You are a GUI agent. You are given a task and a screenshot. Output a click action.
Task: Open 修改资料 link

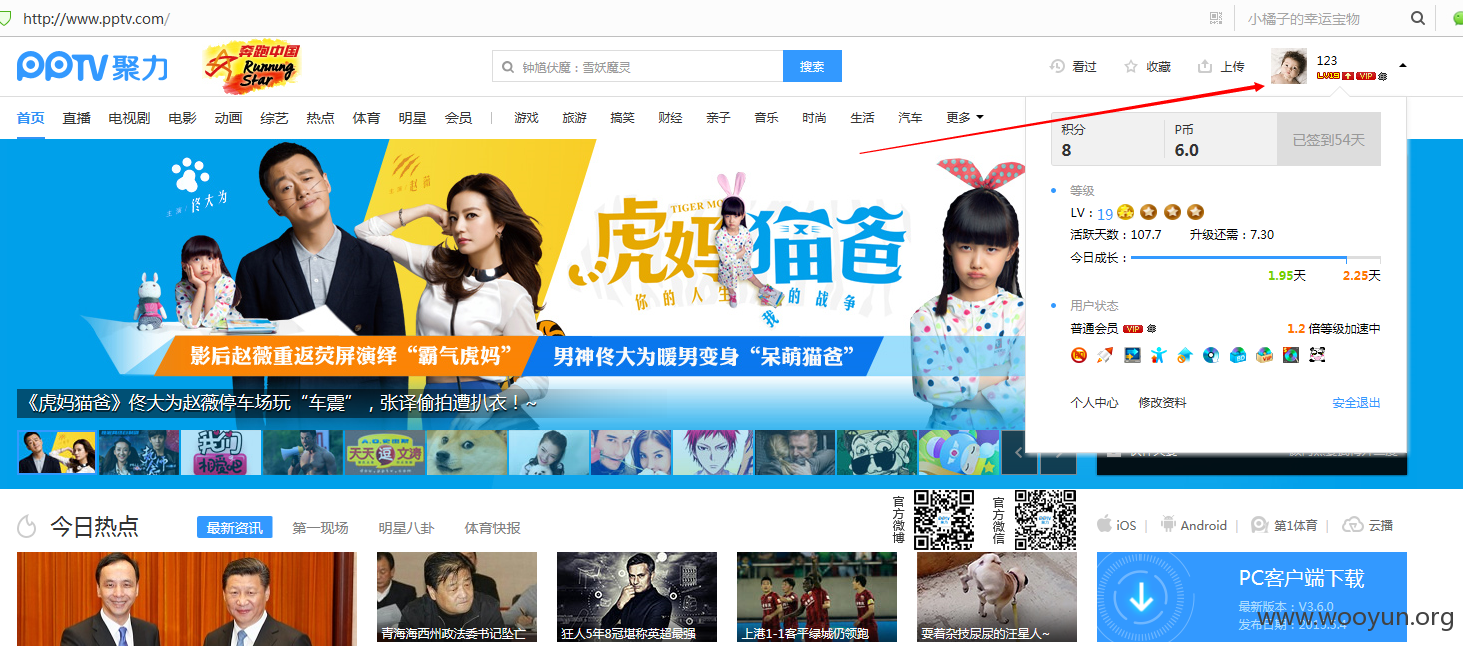1163,402
